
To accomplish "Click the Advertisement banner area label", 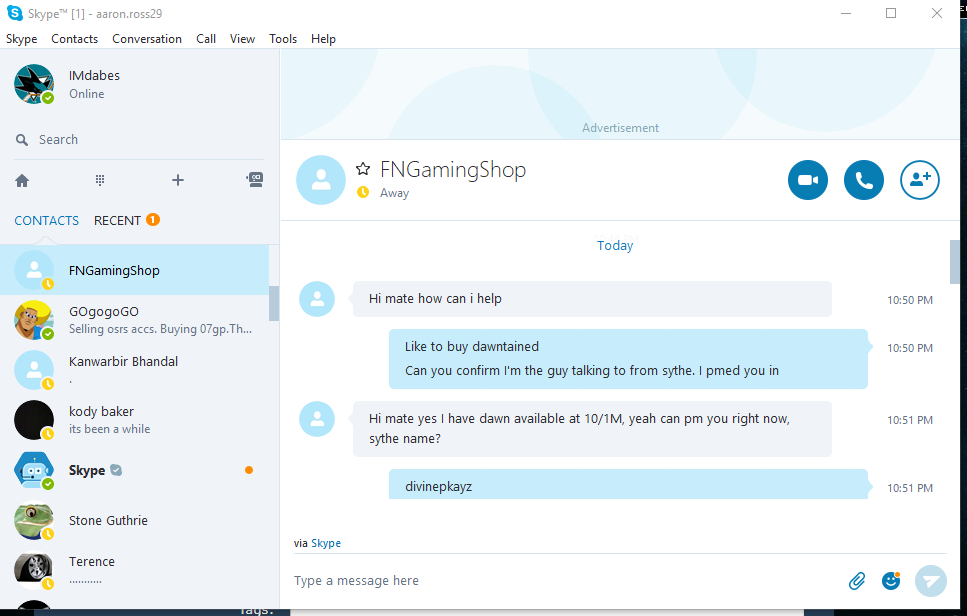I will [x=620, y=128].
